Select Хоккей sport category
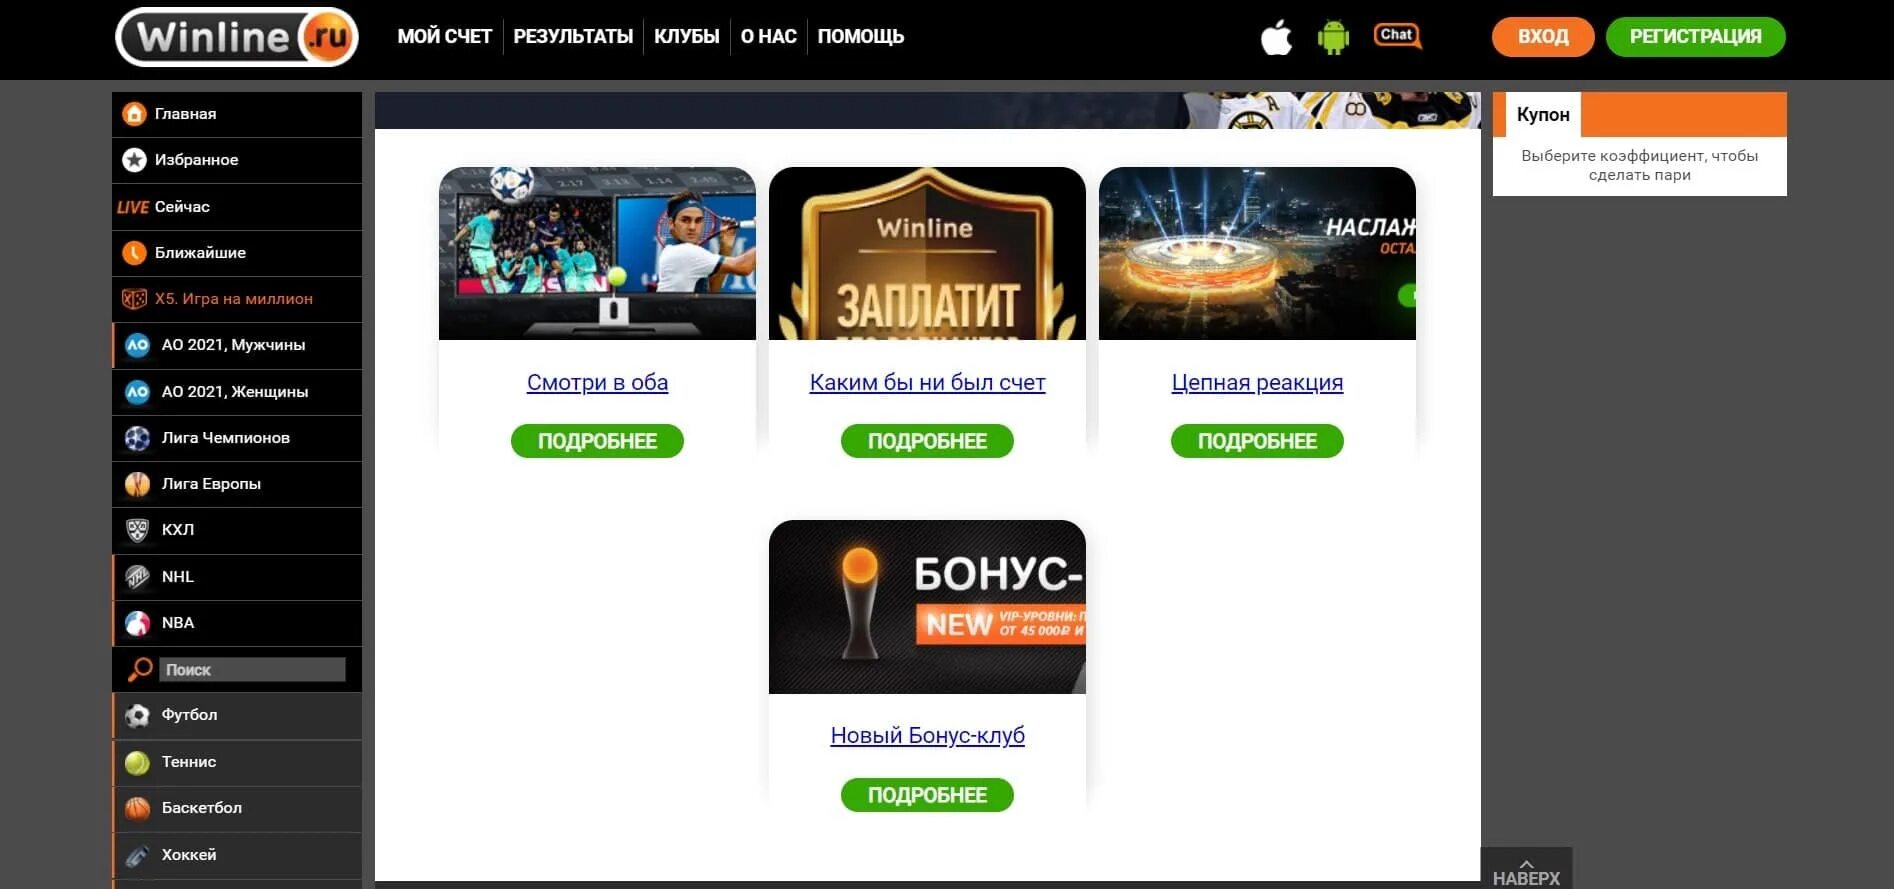The image size is (1894, 889). 237,855
